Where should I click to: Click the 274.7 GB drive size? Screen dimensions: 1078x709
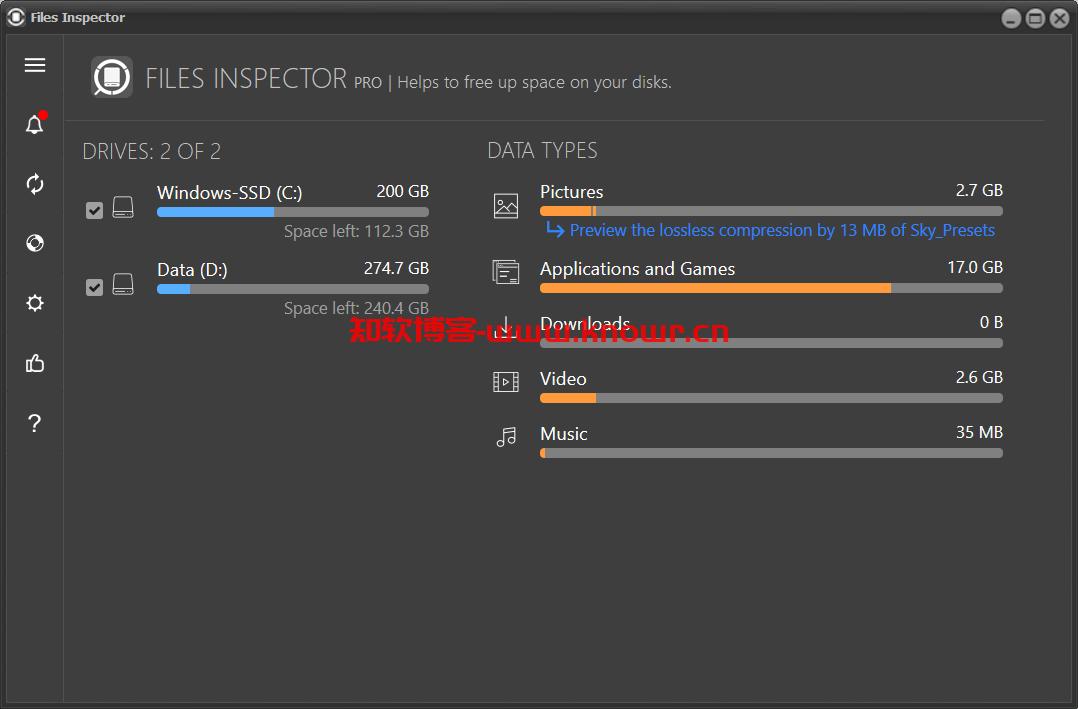(x=397, y=268)
